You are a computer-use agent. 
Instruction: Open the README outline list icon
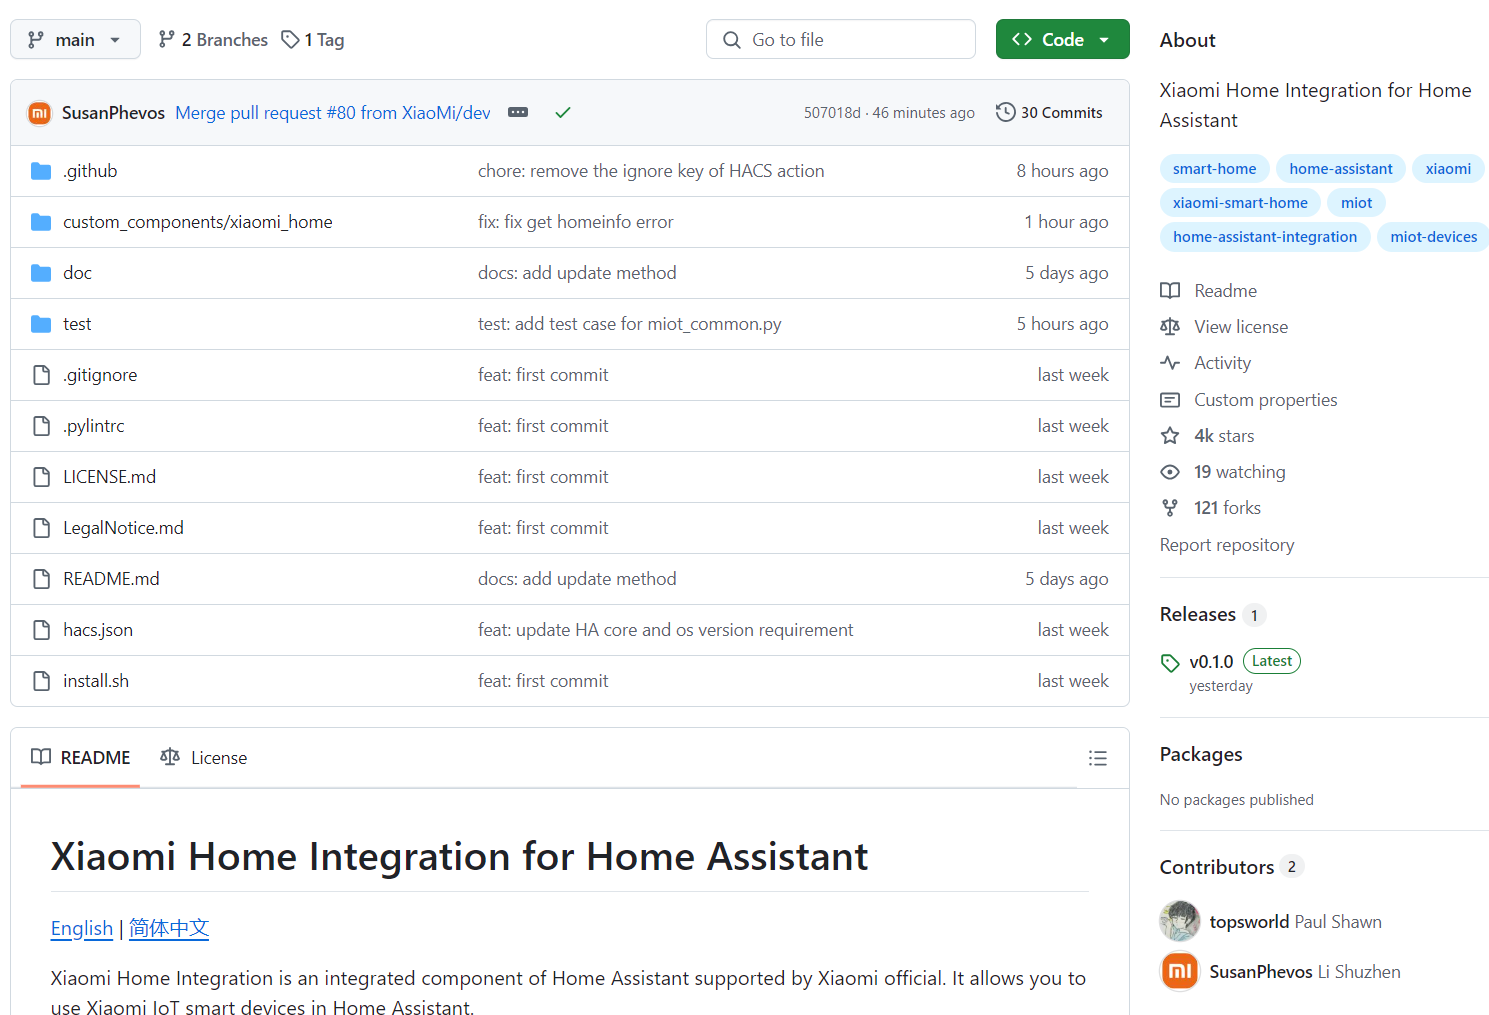pyautogui.click(x=1097, y=758)
